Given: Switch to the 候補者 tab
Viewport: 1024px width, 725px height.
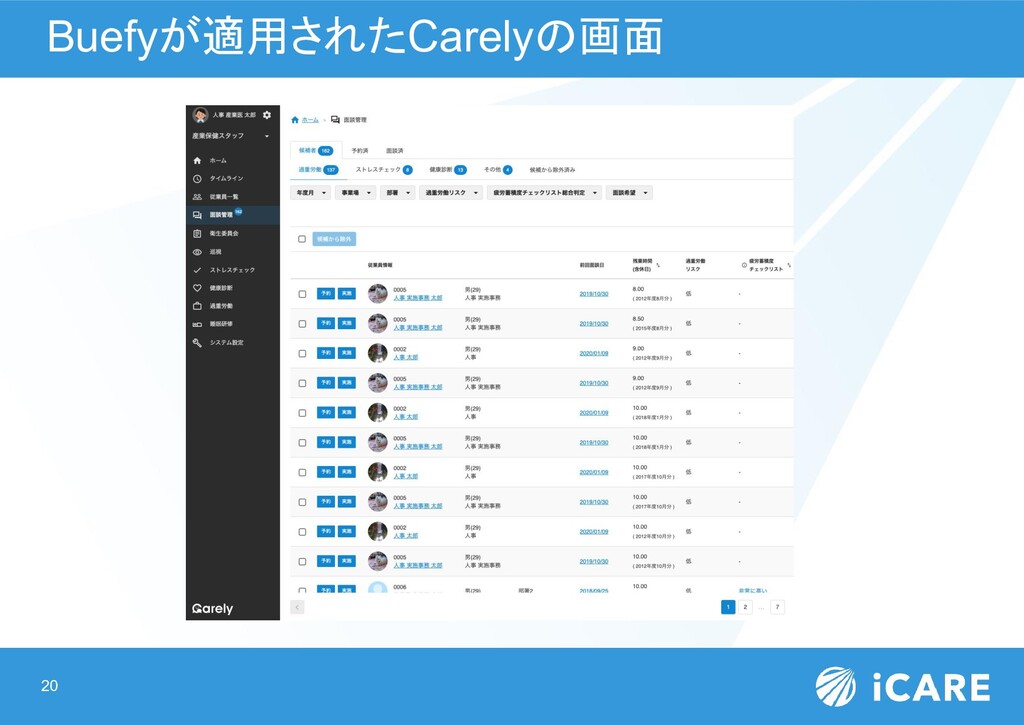Looking at the screenshot, I should click(x=316, y=150).
